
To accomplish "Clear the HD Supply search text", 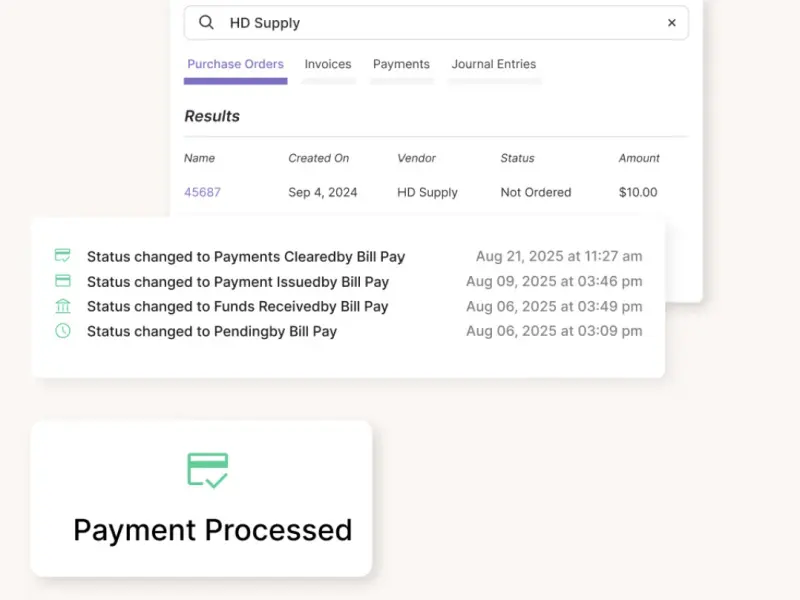I will [x=672, y=23].
